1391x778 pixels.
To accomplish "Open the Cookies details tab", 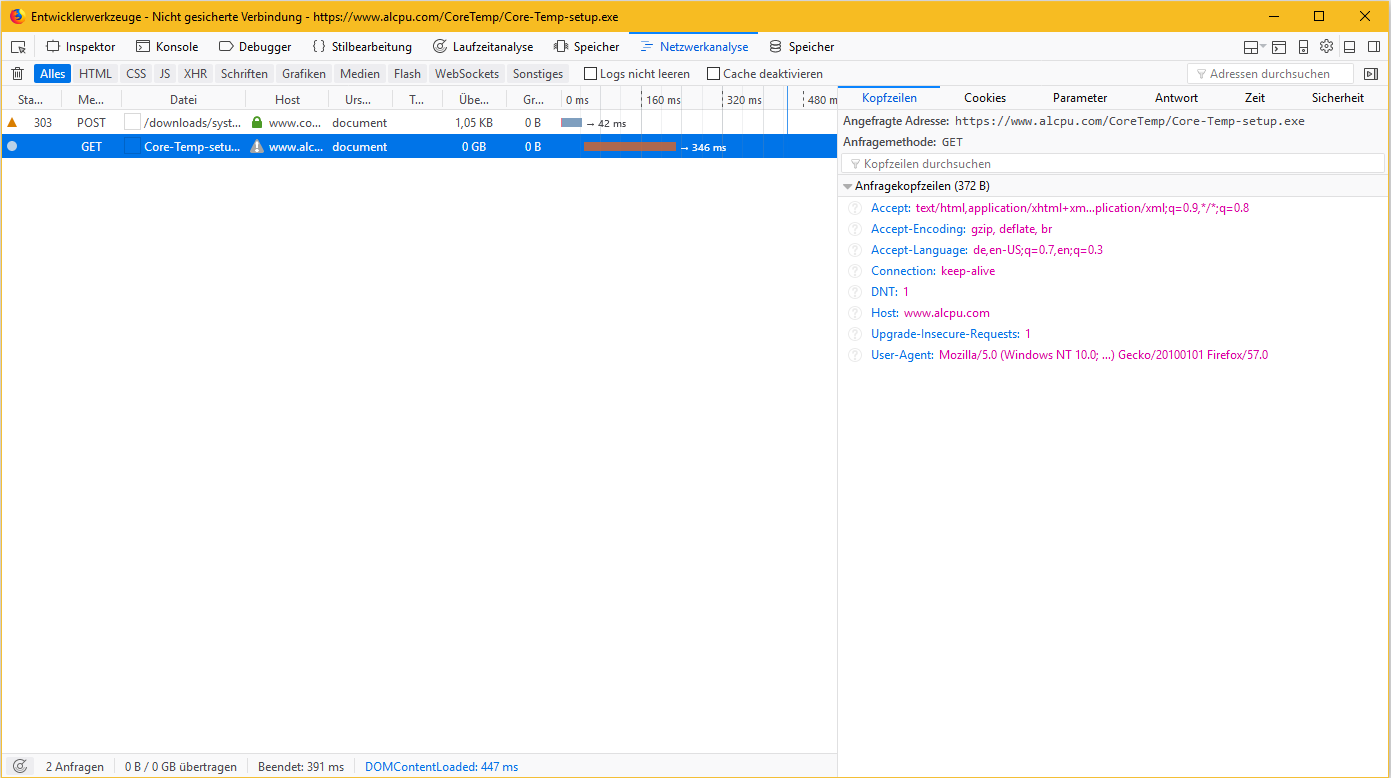I will pos(985,98).
